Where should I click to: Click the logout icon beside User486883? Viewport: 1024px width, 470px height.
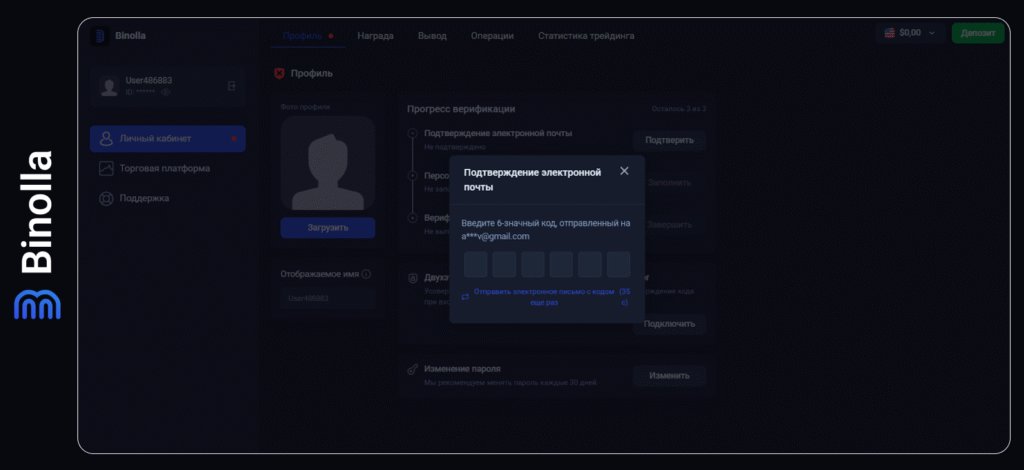click(232, 87)
